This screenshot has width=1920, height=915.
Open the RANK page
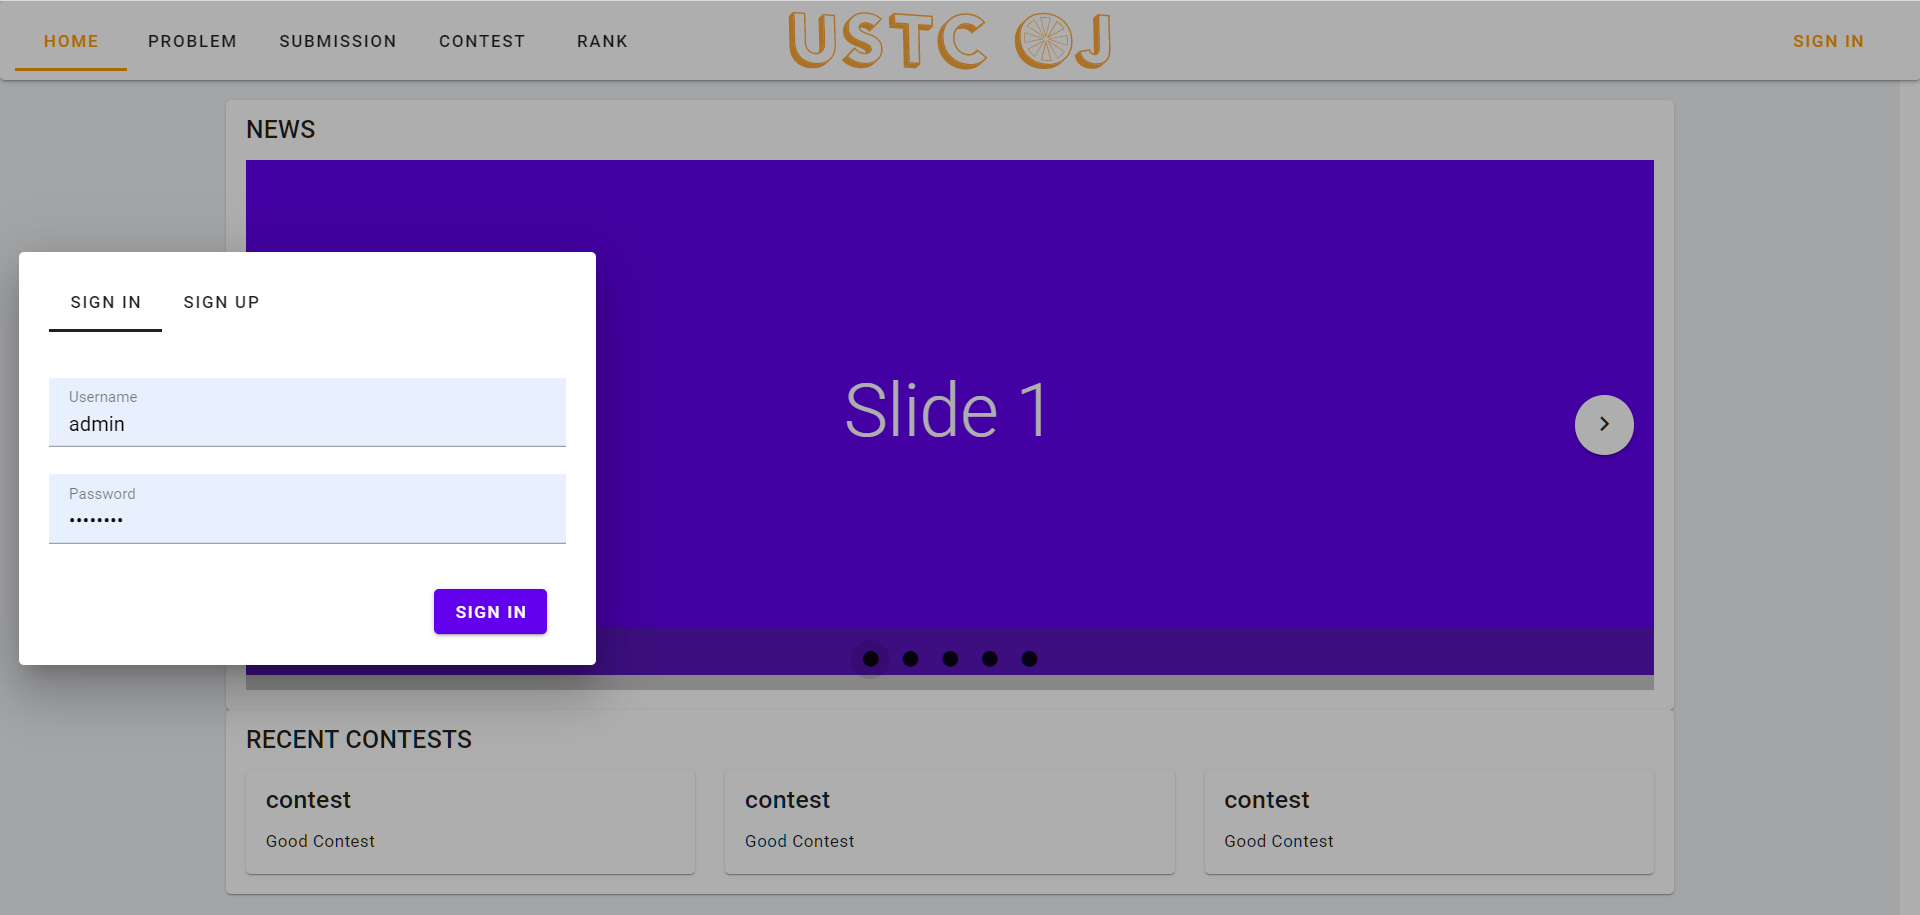[602, 41]
